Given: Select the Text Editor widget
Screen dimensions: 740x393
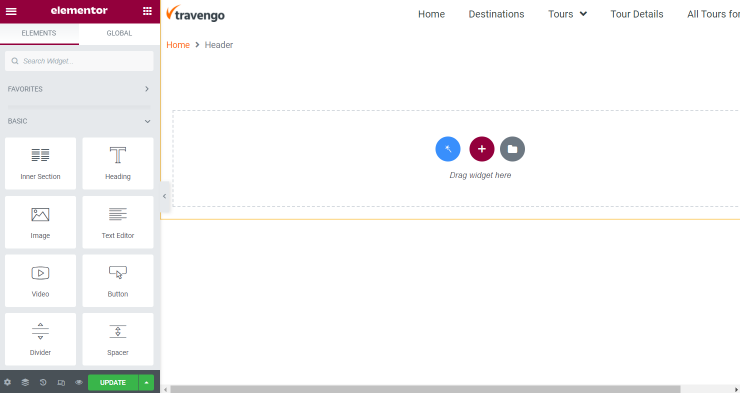Looking at the screenshot, I should [118, 222].
